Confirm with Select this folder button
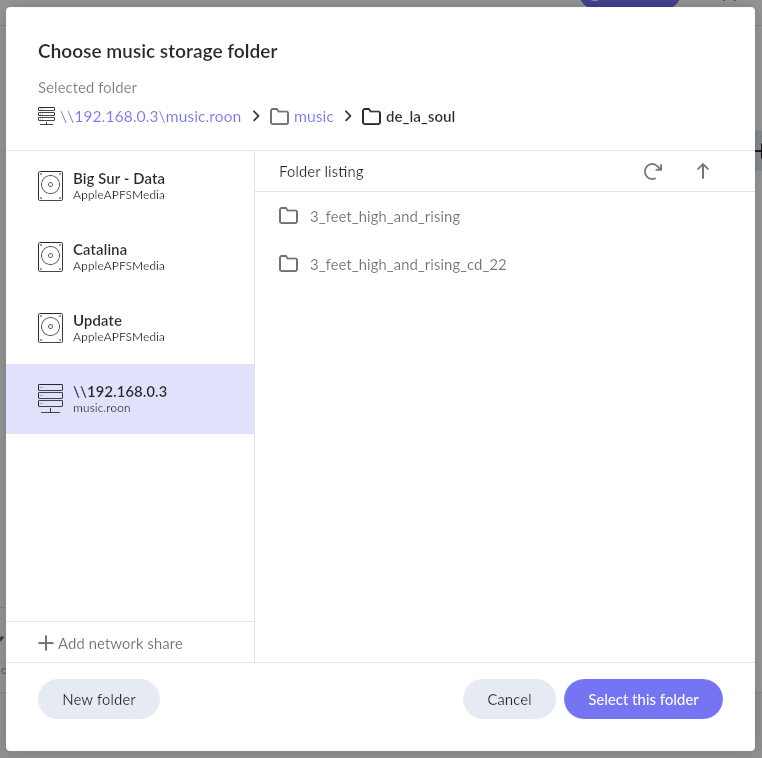The height and width of the screenshot is (758, 762). pyautogui.click(x=643, y=699)
